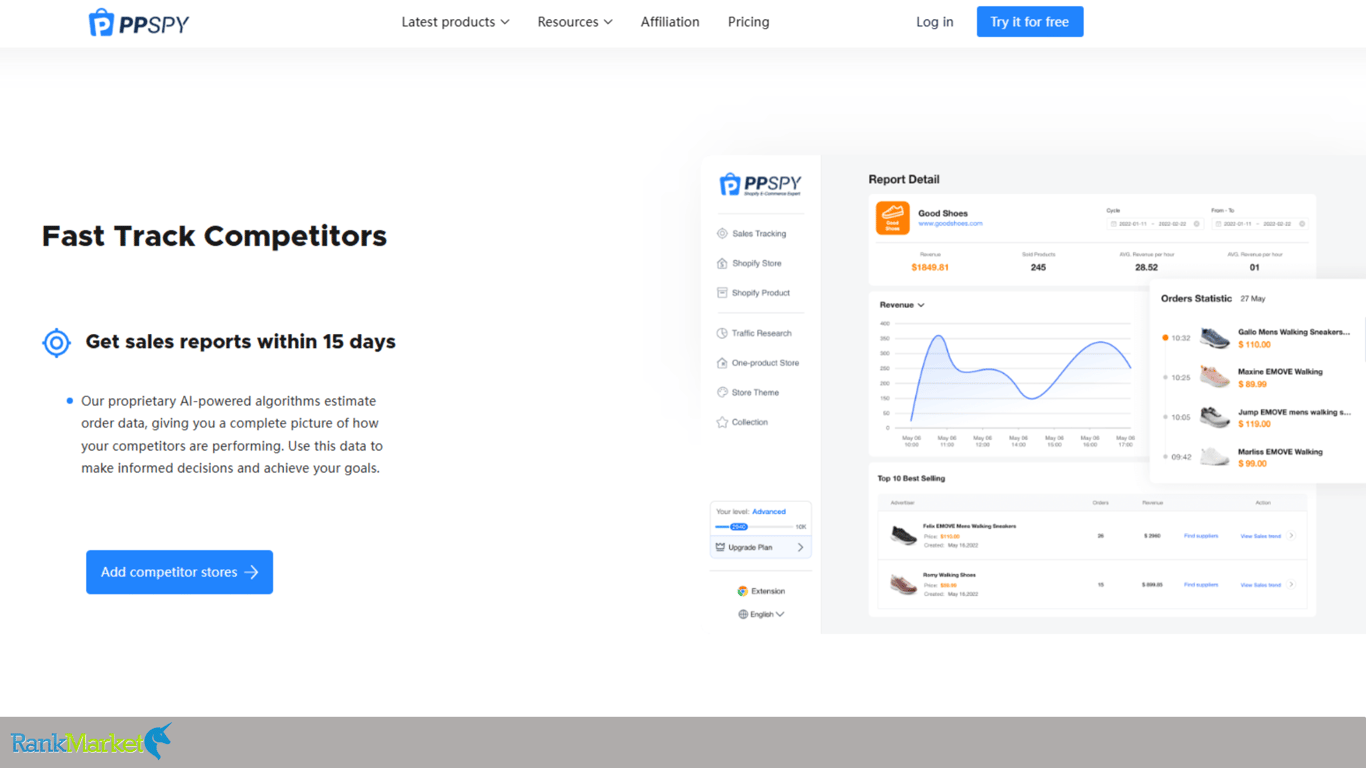This screenshot has height=768, width=1366.
Task: Click the One-product Store house icon
Action: (722, 363)
